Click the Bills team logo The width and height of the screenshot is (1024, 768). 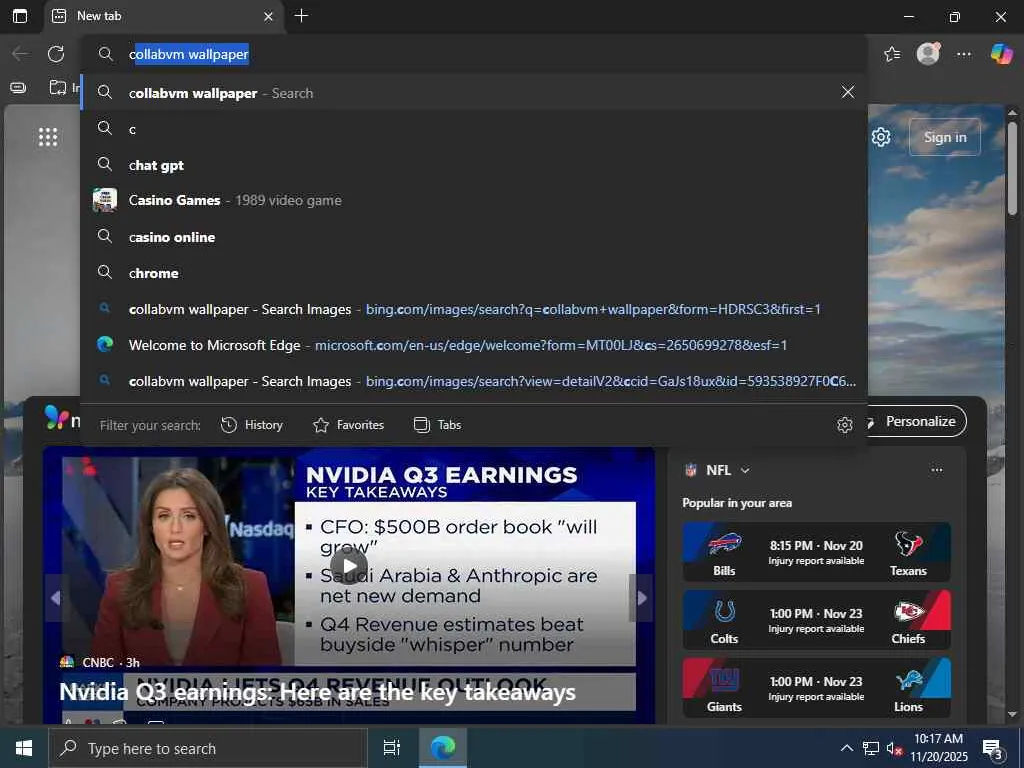pyautogui.click(x=724, y=544)
